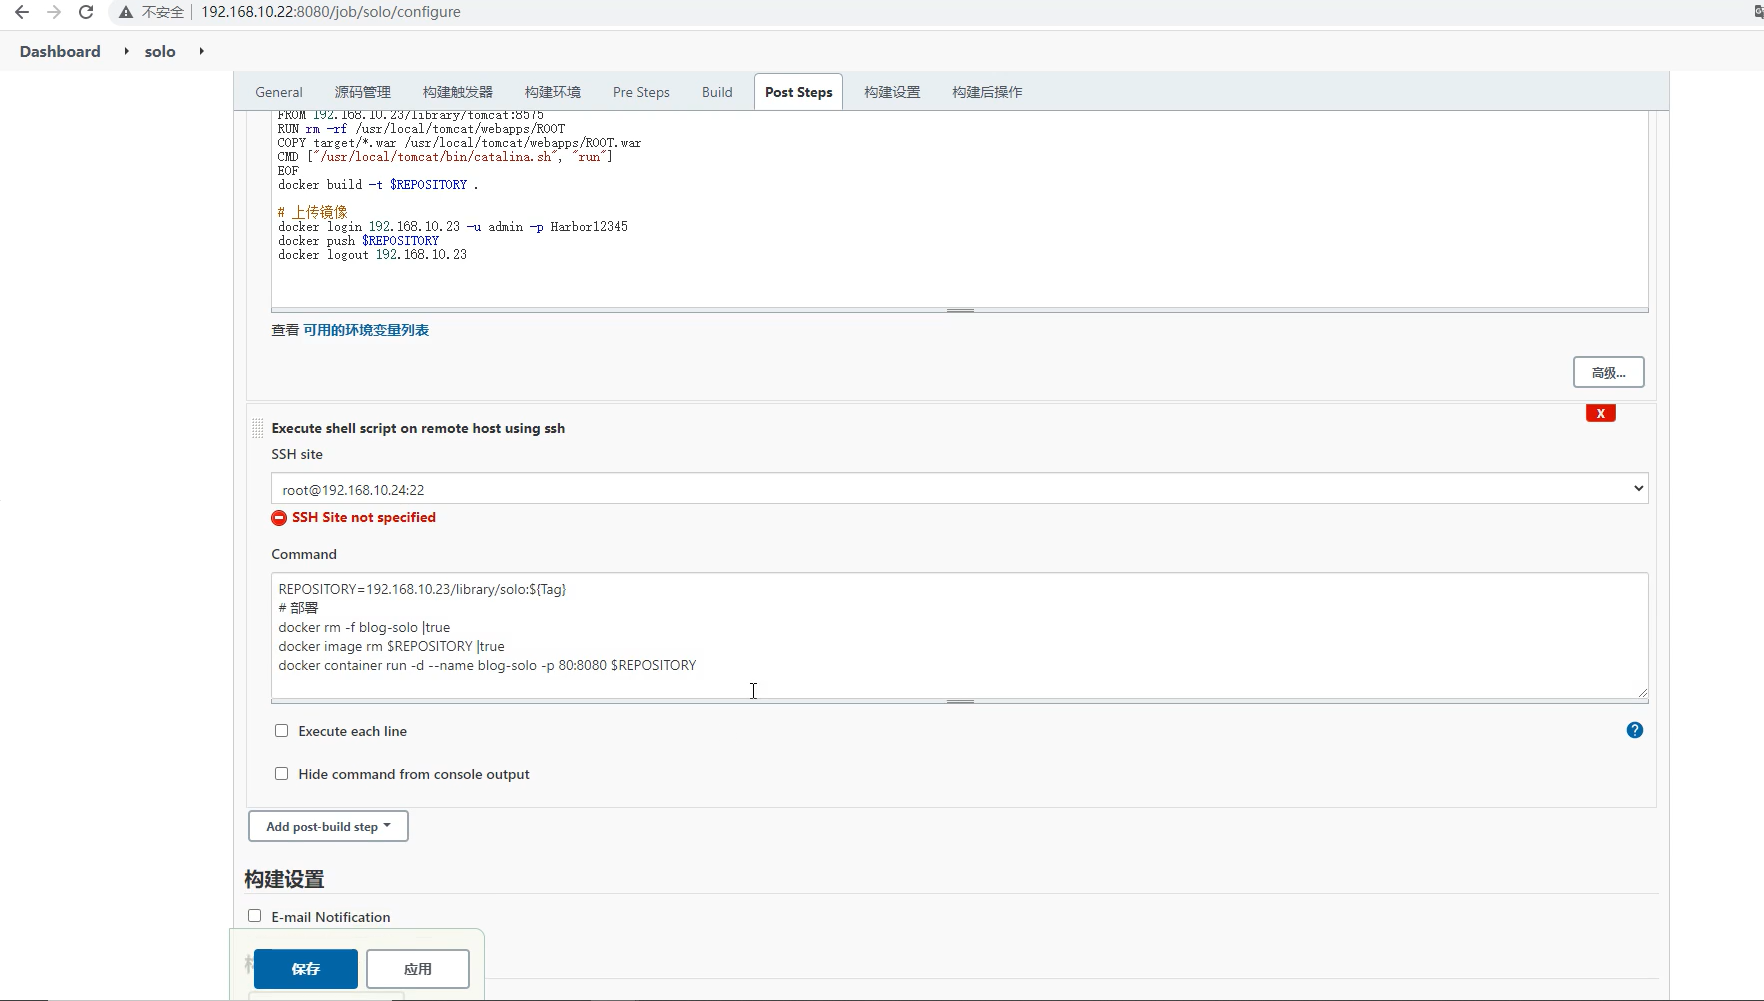Viewport: 1764px width, 1001px height.
Task: Click inside the Command textarea
Action: point(959,635)
